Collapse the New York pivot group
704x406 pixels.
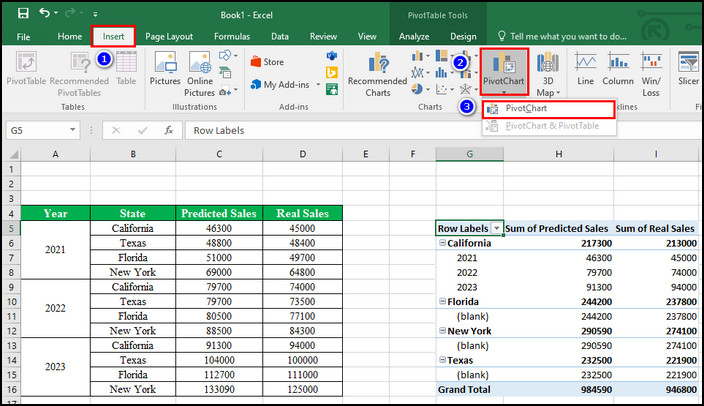click(442, 331)
